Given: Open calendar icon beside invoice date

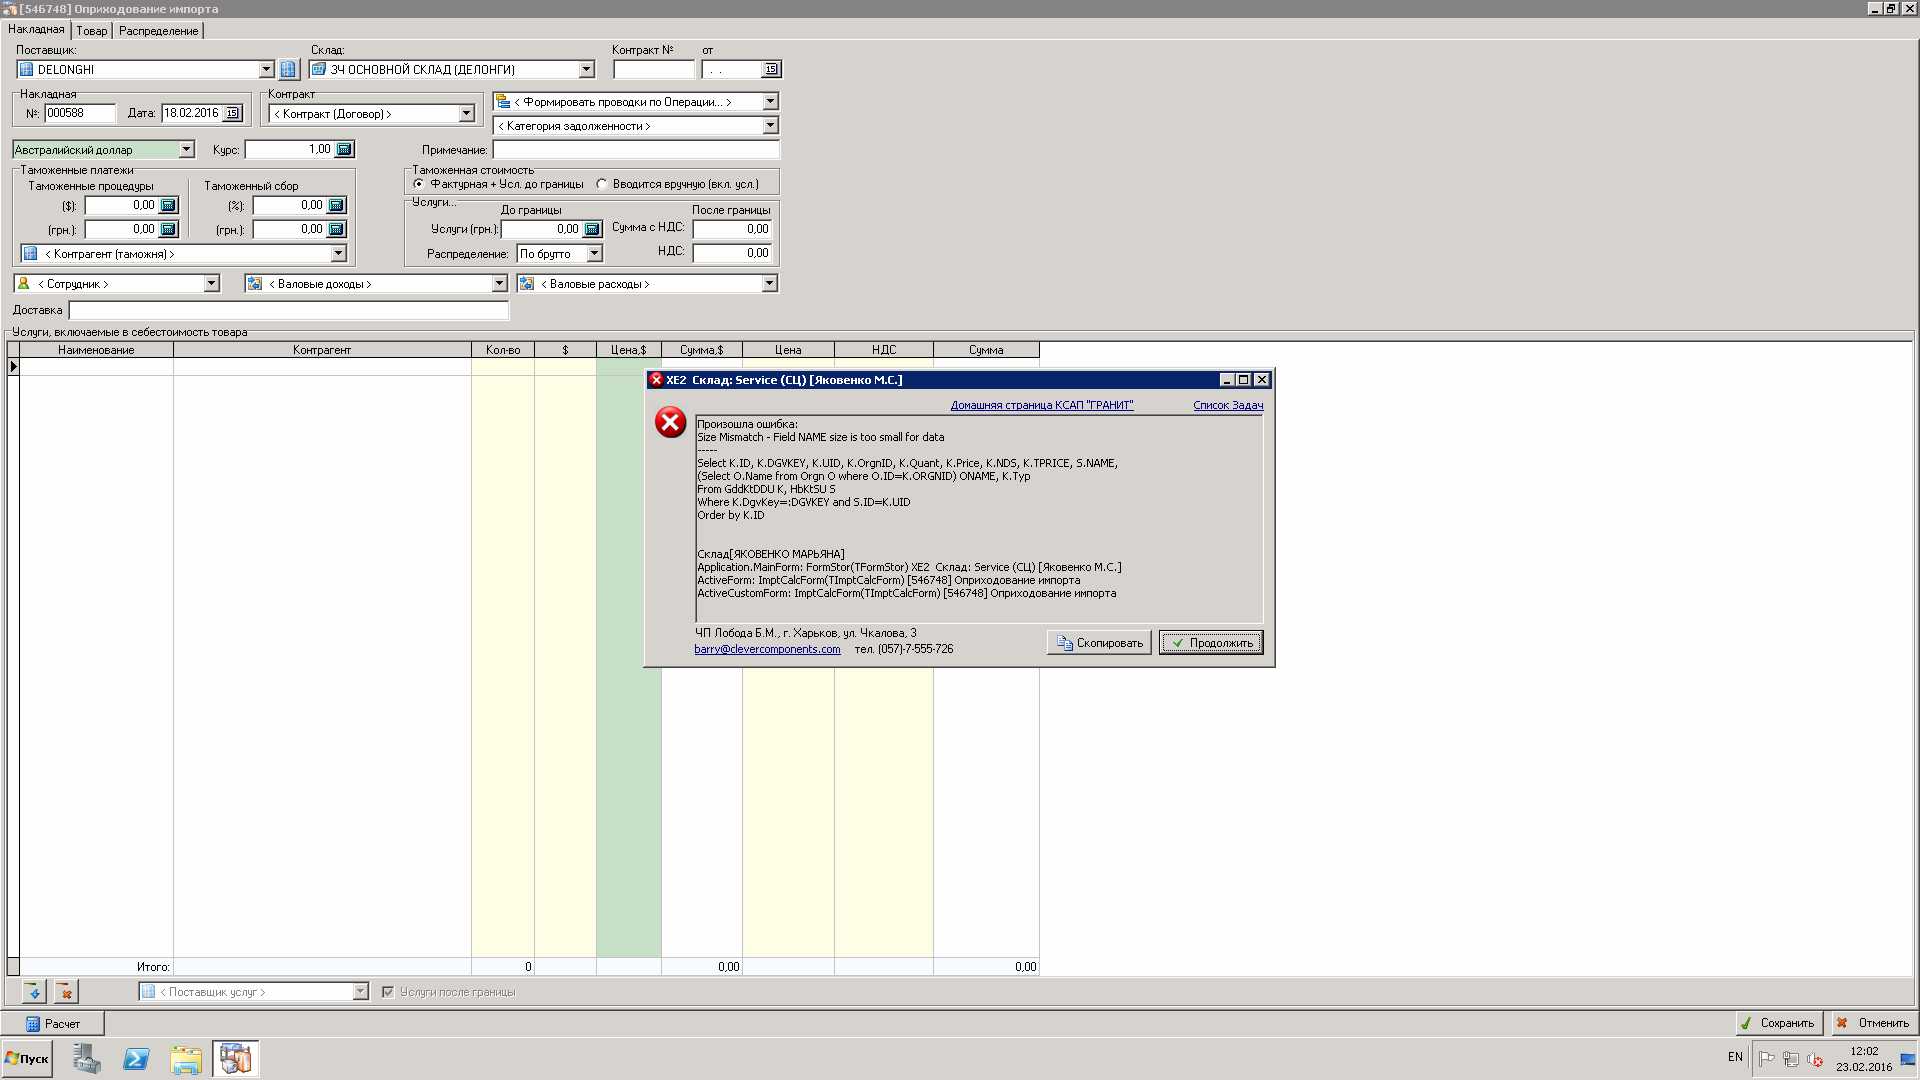Looking at the screenshot, I should 232,113.
